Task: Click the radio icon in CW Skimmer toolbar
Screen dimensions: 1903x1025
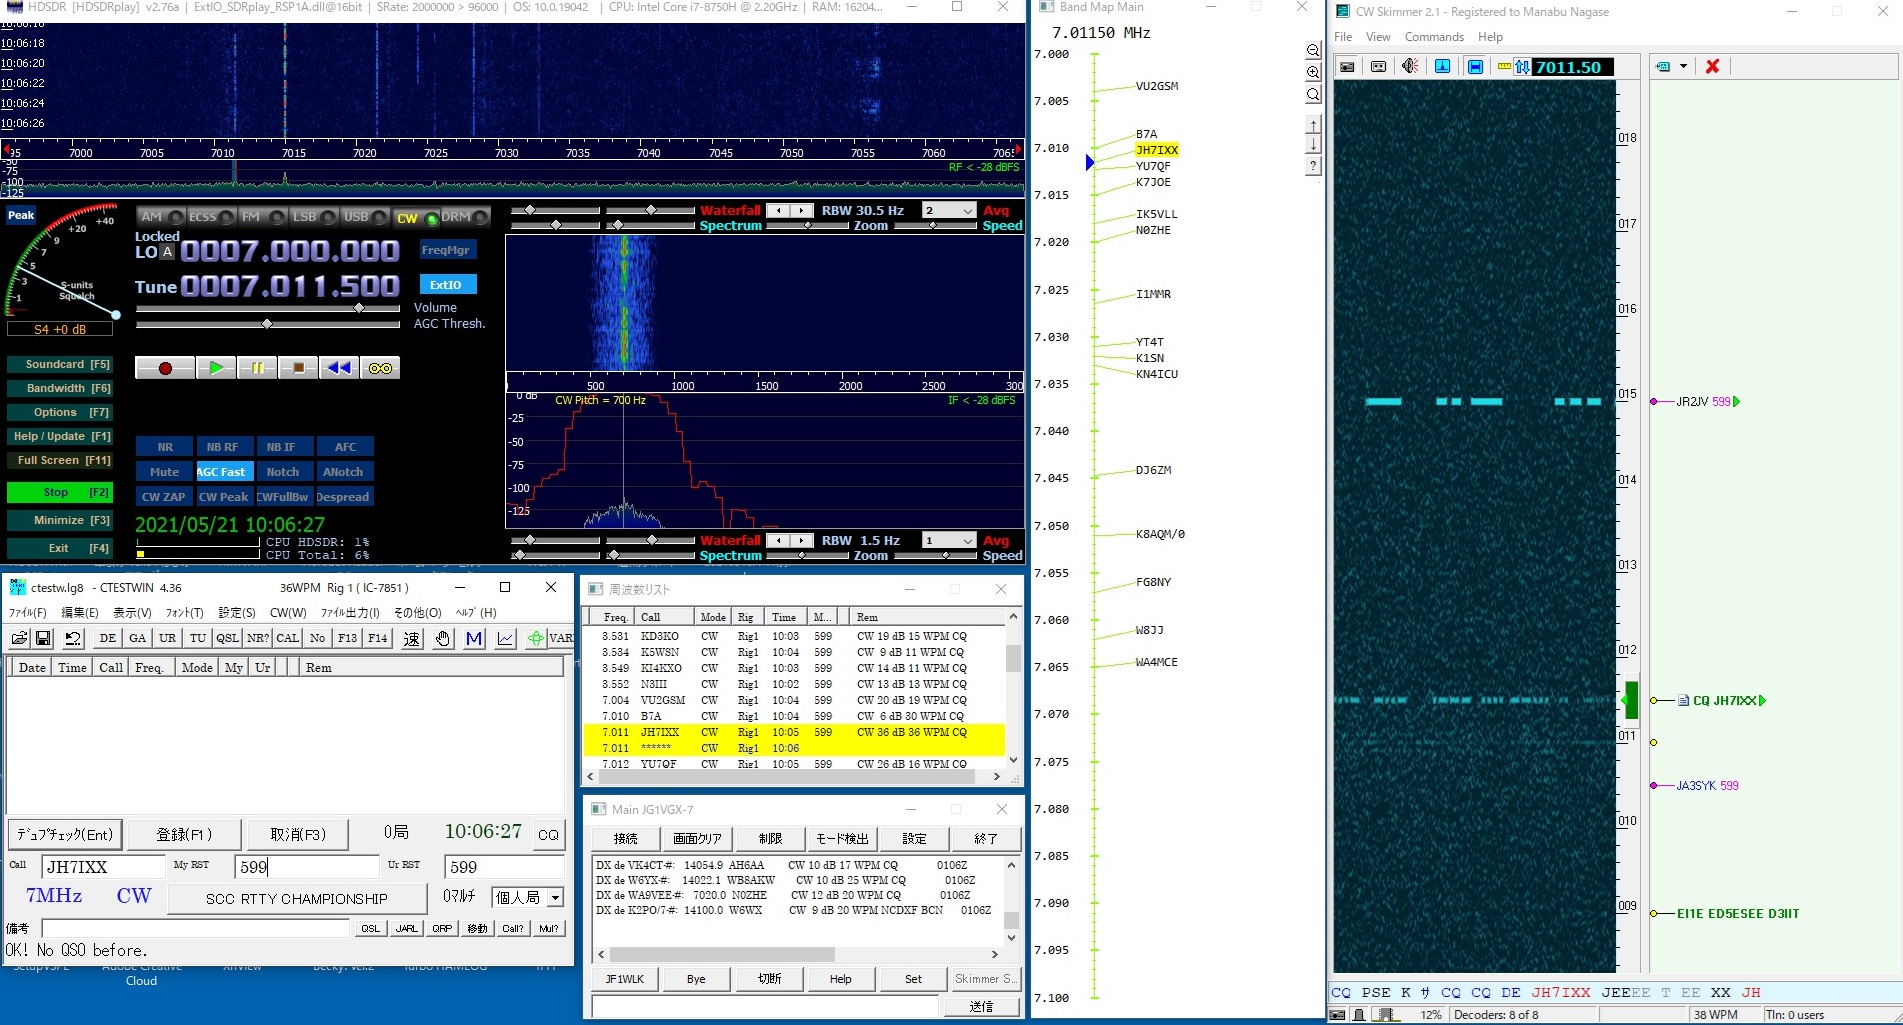Action: tap(1347, 67)
